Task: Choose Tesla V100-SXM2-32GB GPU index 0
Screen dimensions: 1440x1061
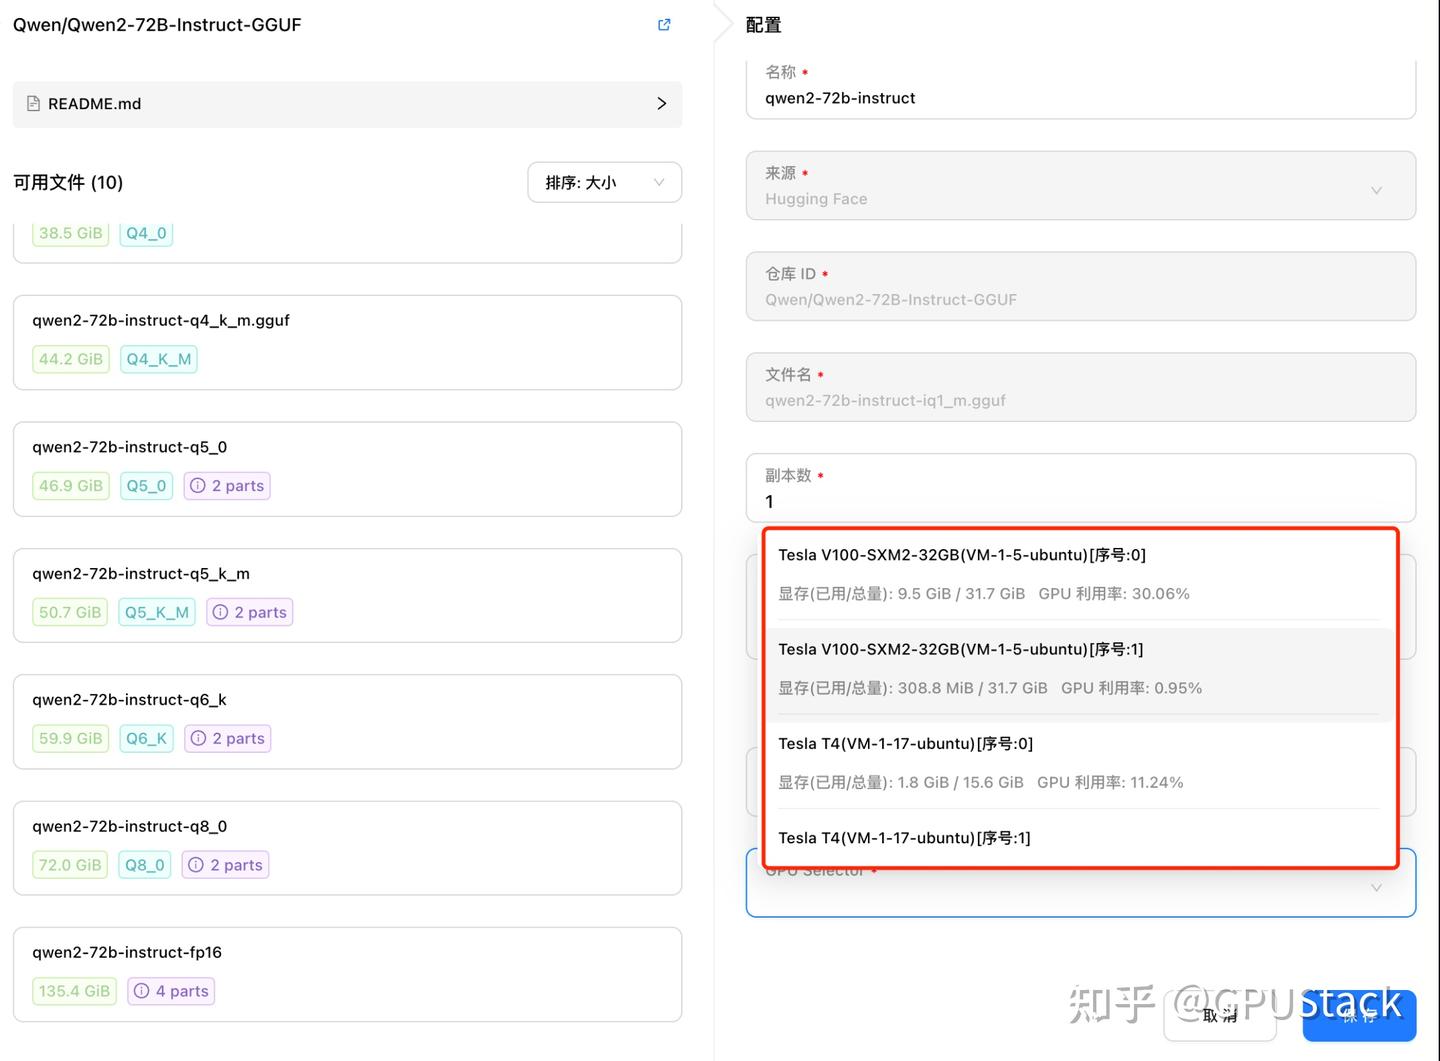Action: coord(1079,574)
